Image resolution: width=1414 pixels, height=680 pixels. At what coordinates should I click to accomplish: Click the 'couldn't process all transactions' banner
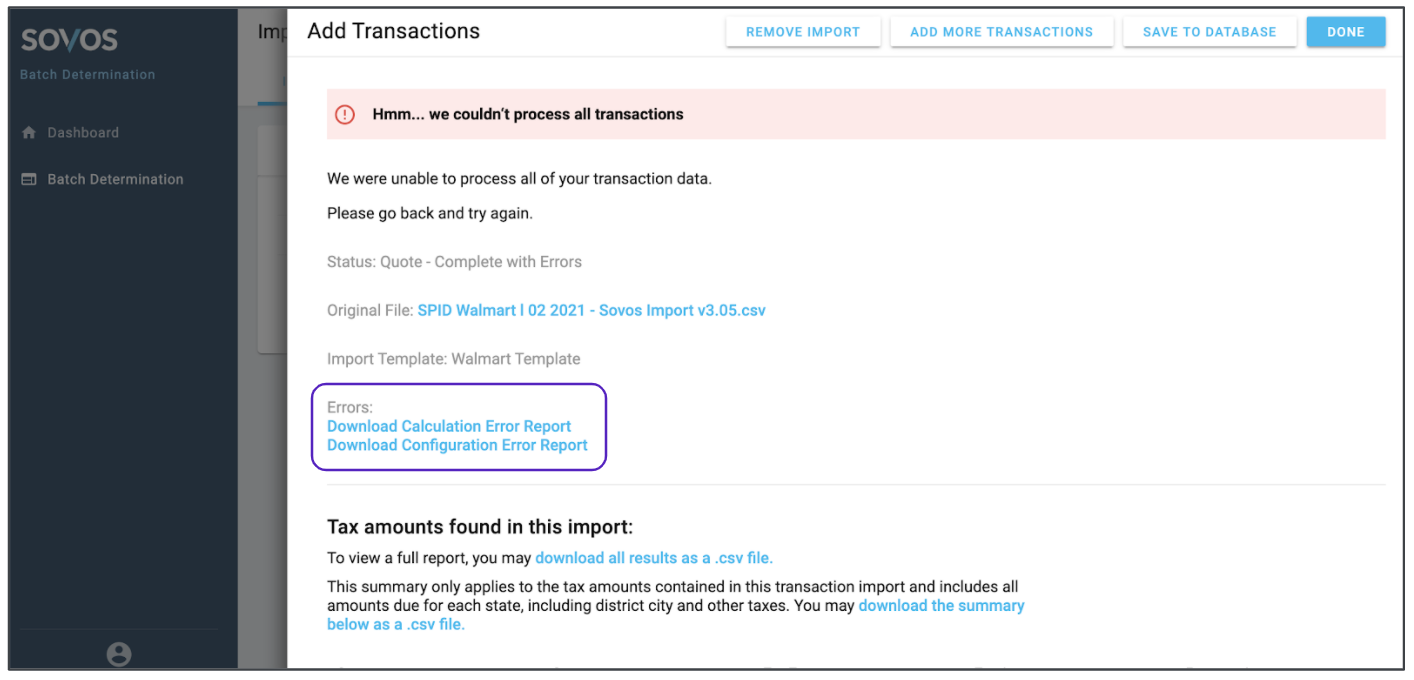click(528, 115)
